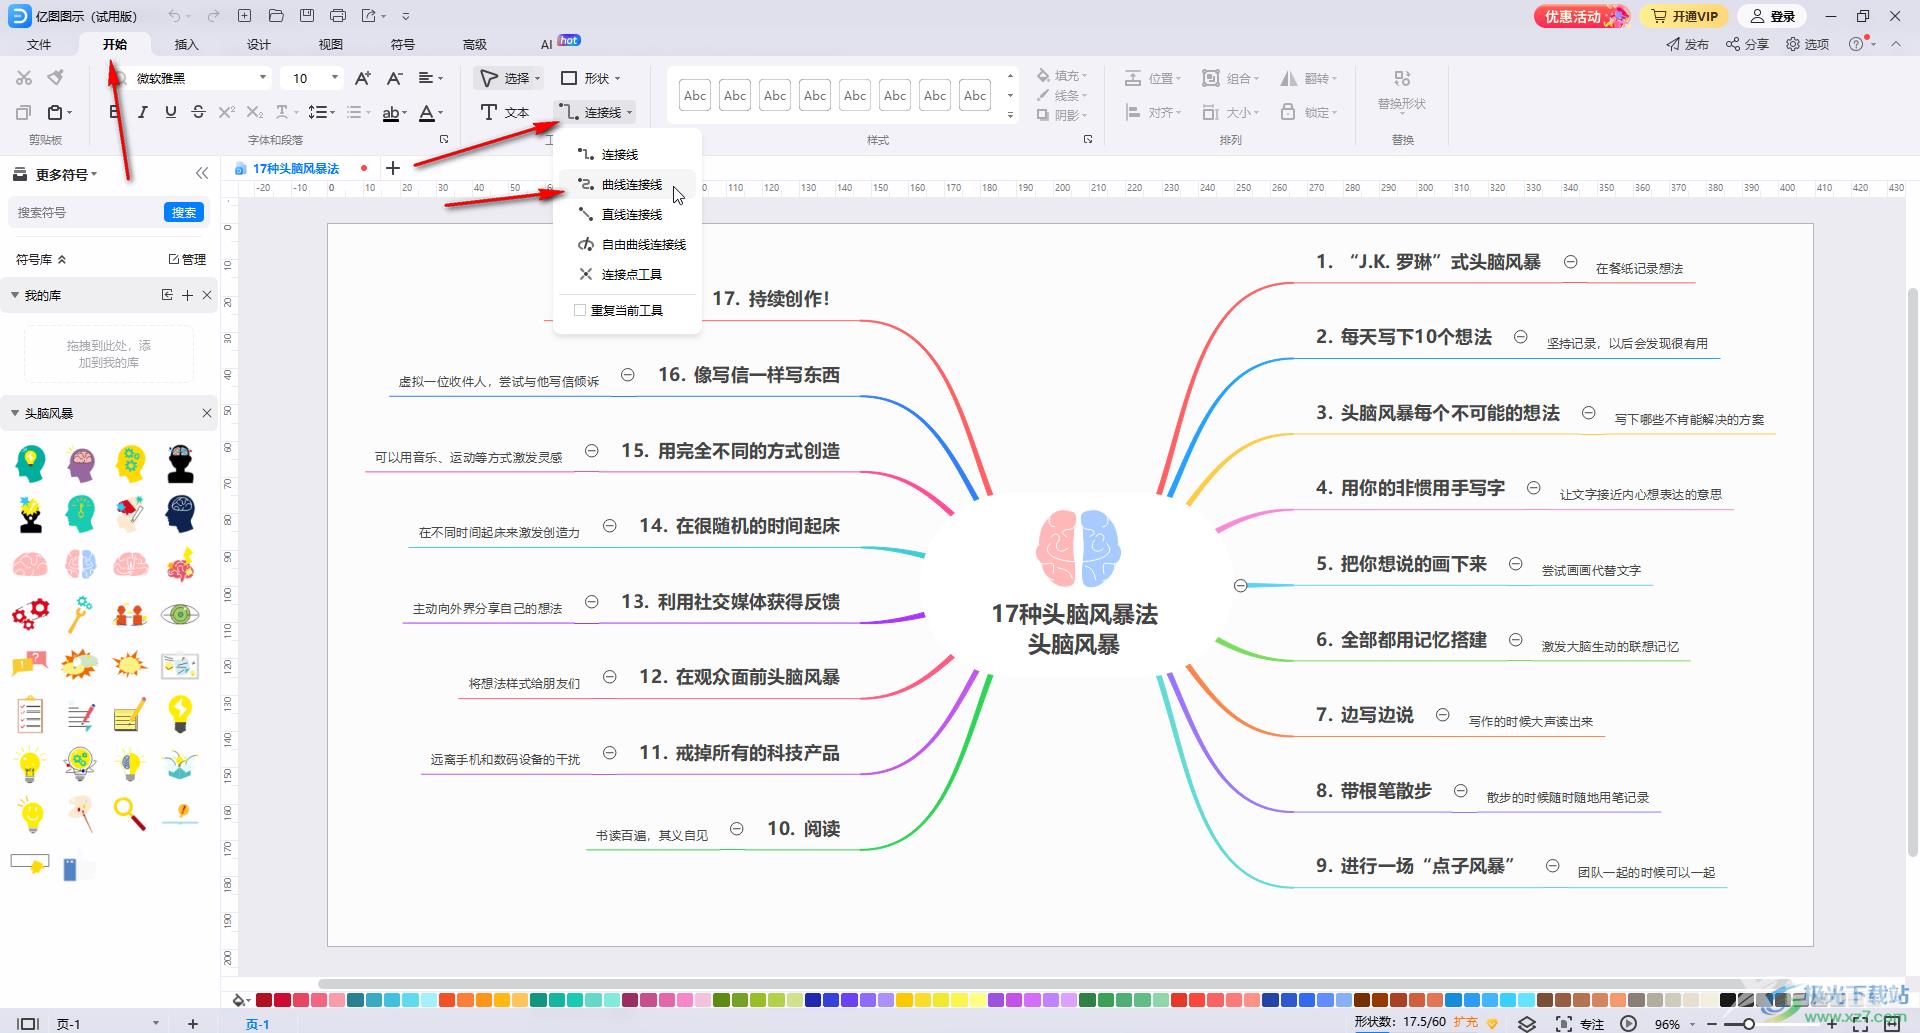Collapse branch 7 minus circle
The height and width of the screenshot is (1033, 1920).
click(x=1442, y=715)
